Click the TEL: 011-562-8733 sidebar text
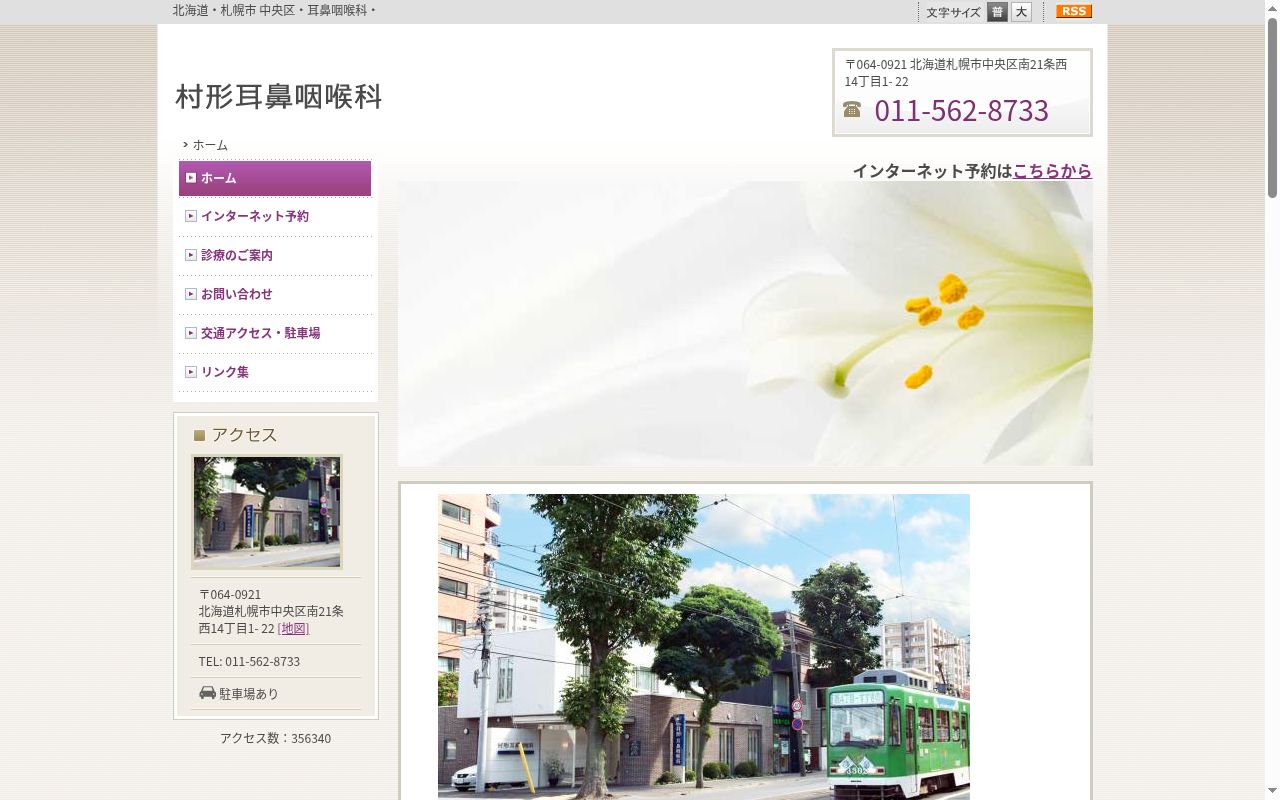 (249, 661)
